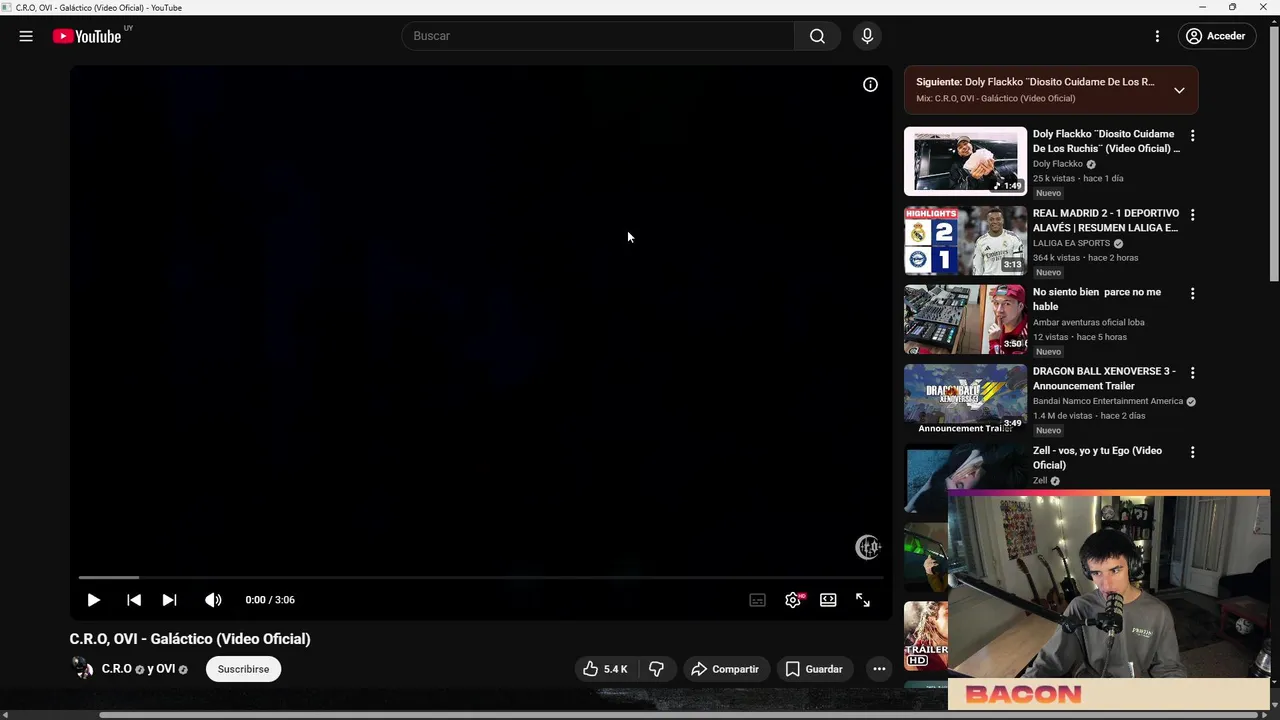Open the video info card icon

click(870, 85)
